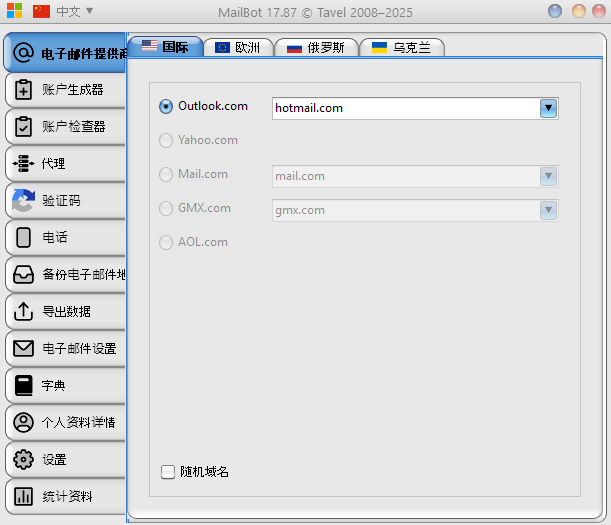
Task: Click the Ukrainian flag on the 乌克兰 tab
Action: tap(379, 48)
